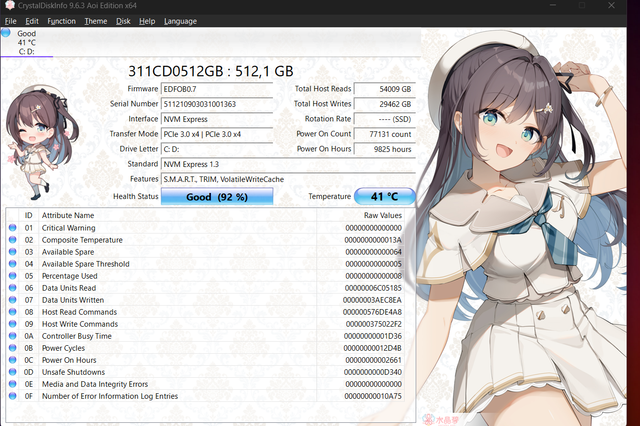Click status orb for Power Cycles row
This screenshot has width=640, height=426.
13,348
